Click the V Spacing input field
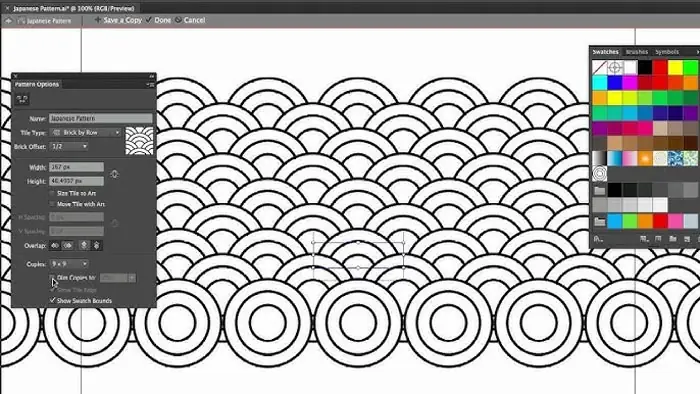Screen dimensions: 700x394 [x=76, y=231]
